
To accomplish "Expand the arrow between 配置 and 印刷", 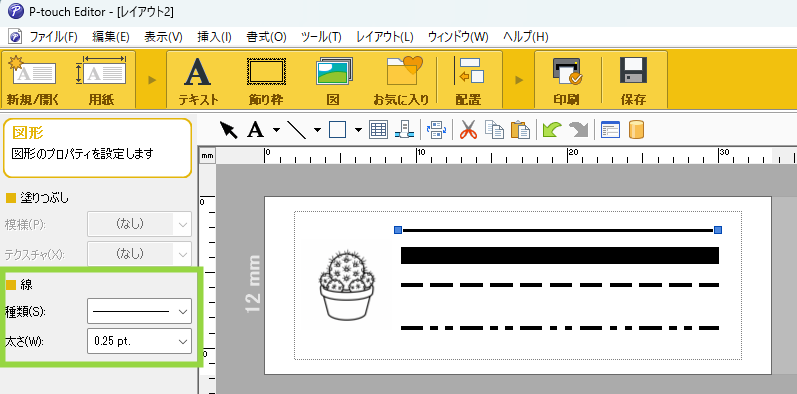I will pos(519,80).
